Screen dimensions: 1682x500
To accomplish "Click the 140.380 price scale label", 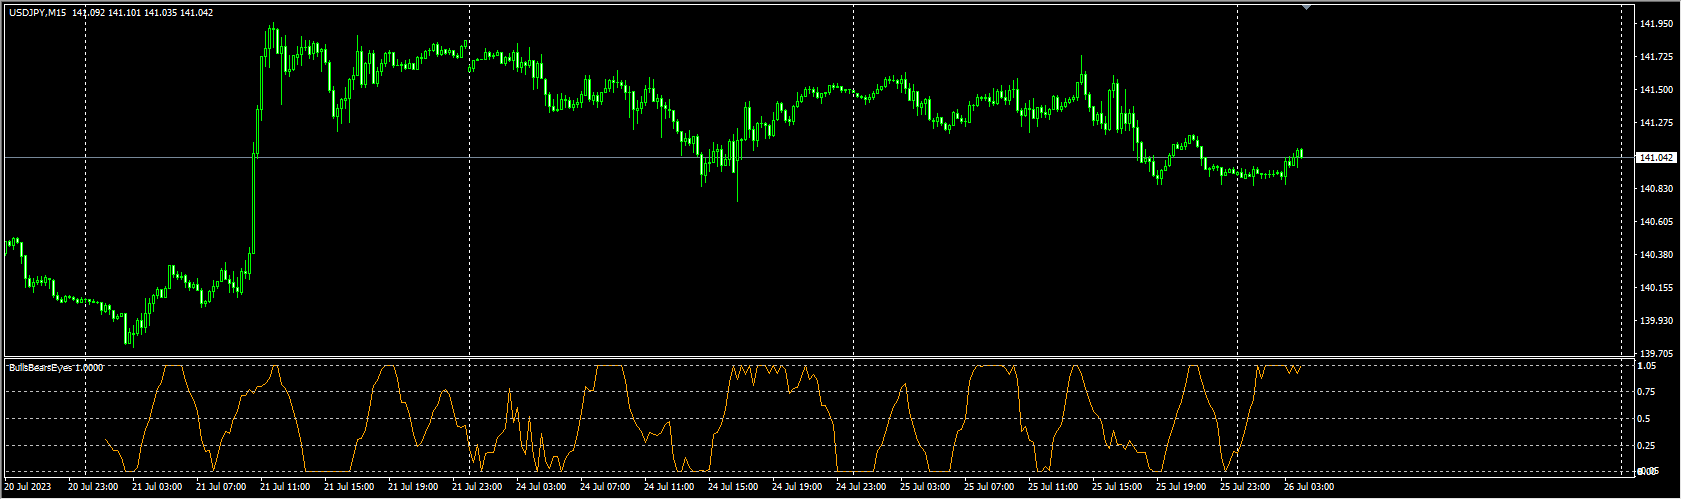I will click(x=1656, y=255).
